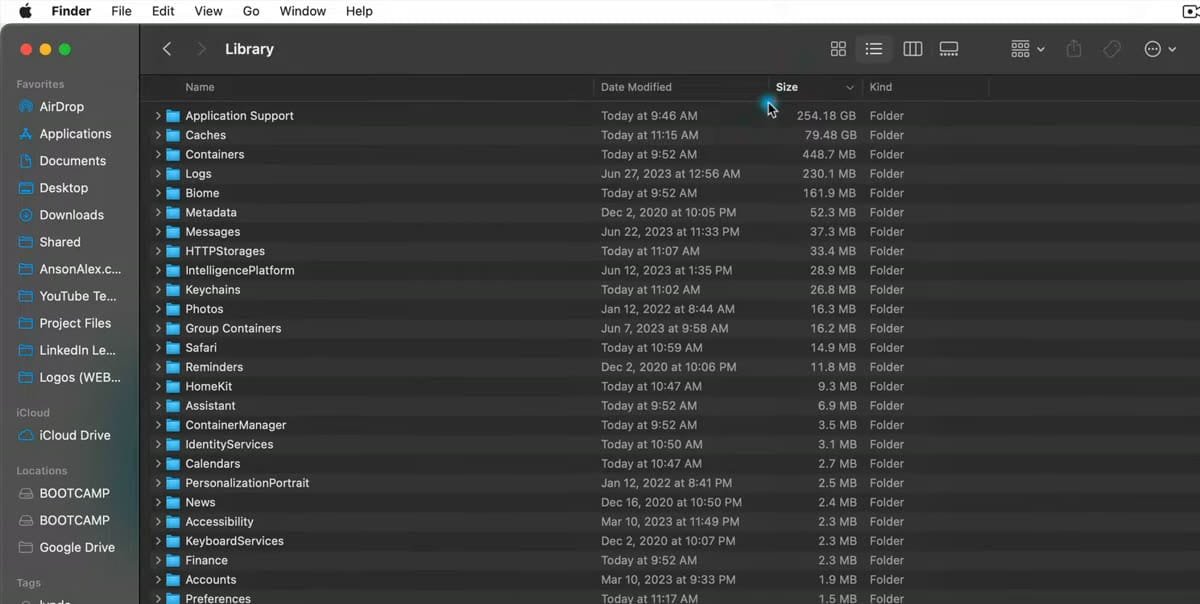Image resolution: width=1200 pixels, height=604 pixels.
Task: Open Google Drive in the sidebar
Action: pyautogui.click(x=65, y=547)
